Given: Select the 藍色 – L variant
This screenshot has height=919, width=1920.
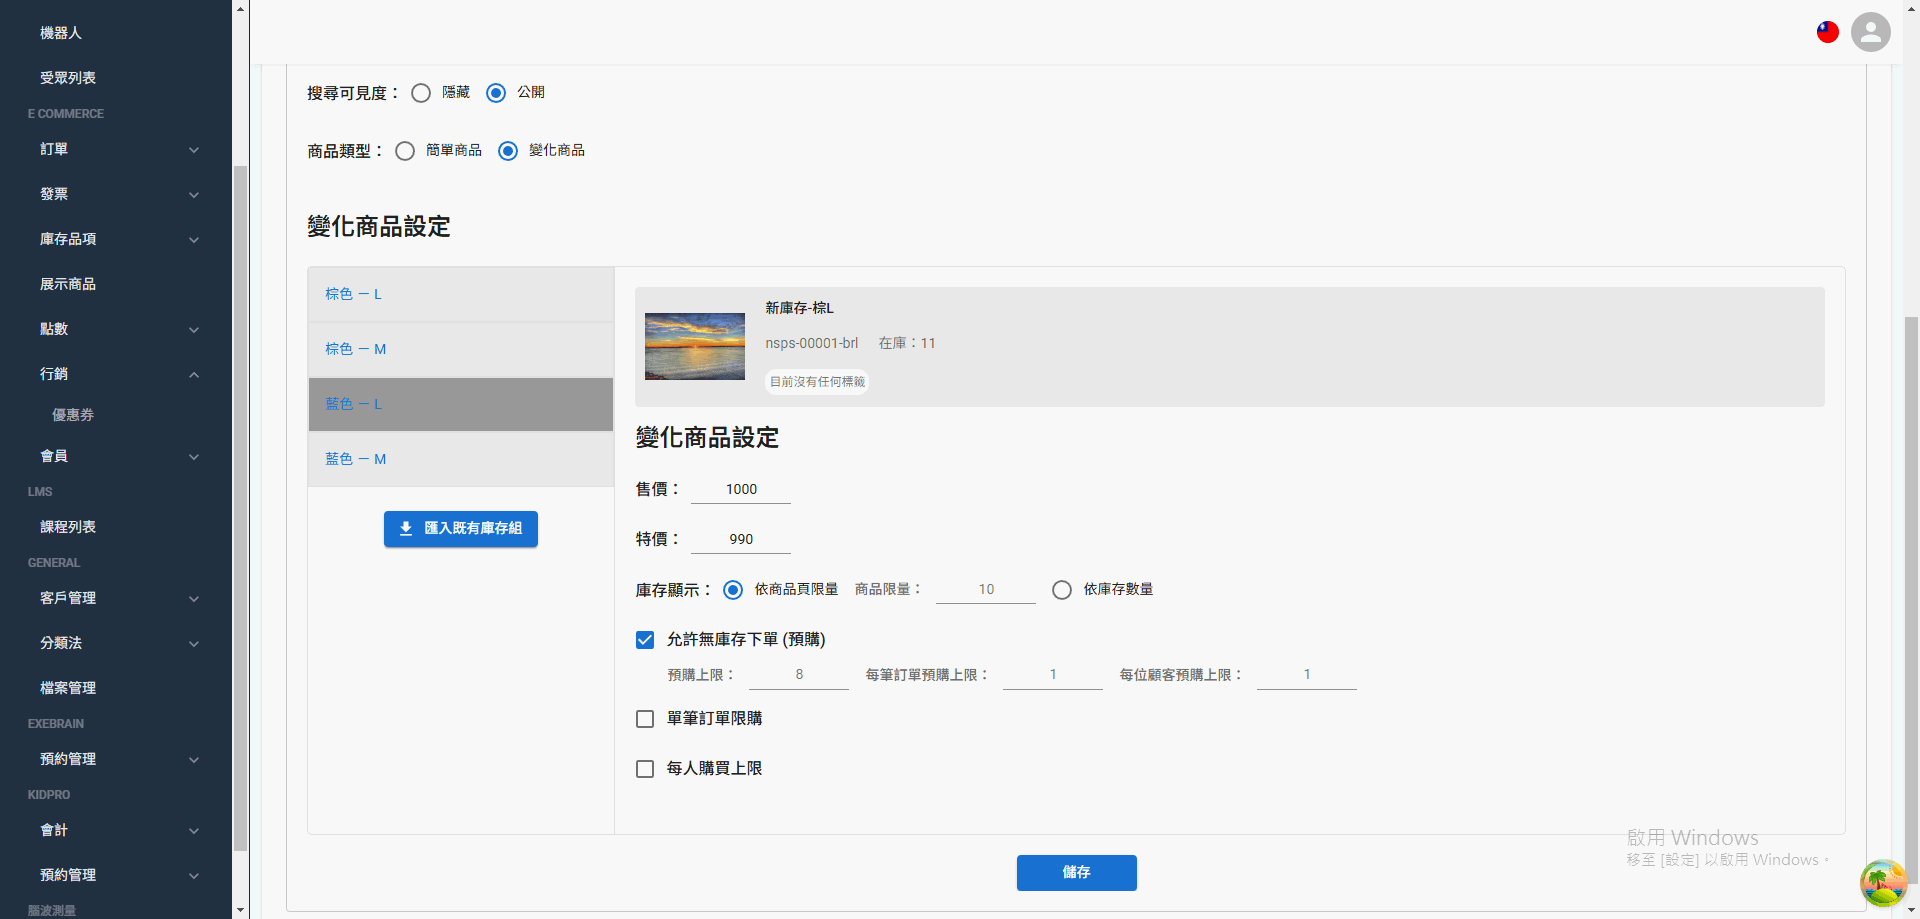Looking at the screenshot, I should pyautogui.click(x=461, y=405).
